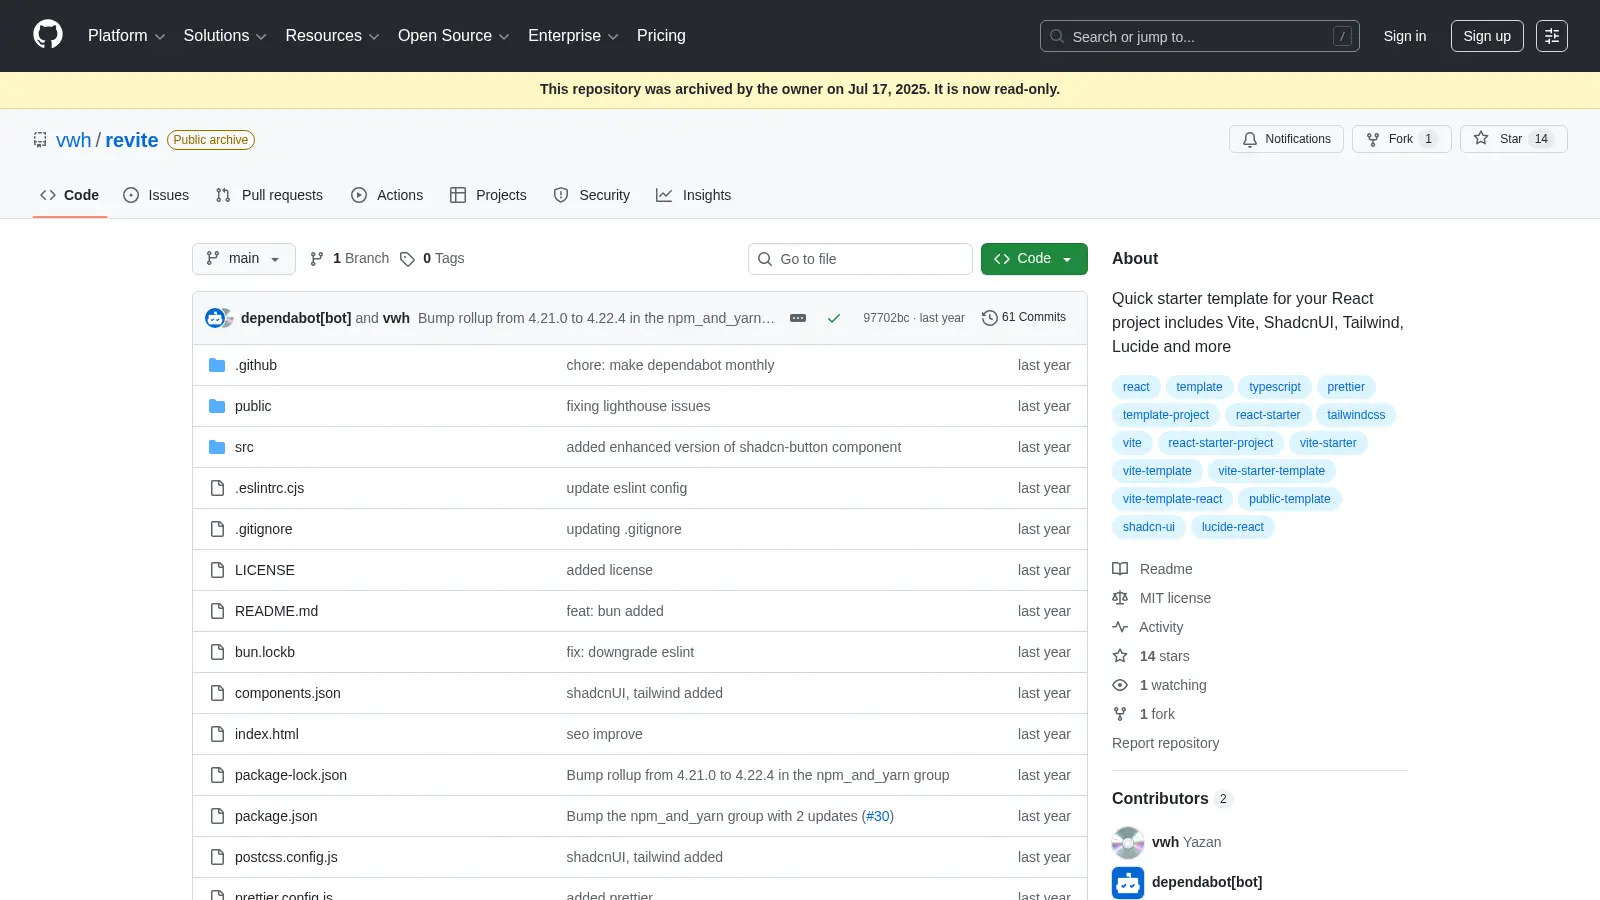Expand the Solutions menu
The image size is (1600, 900).
pyautogui.click(x=225, y=36)
